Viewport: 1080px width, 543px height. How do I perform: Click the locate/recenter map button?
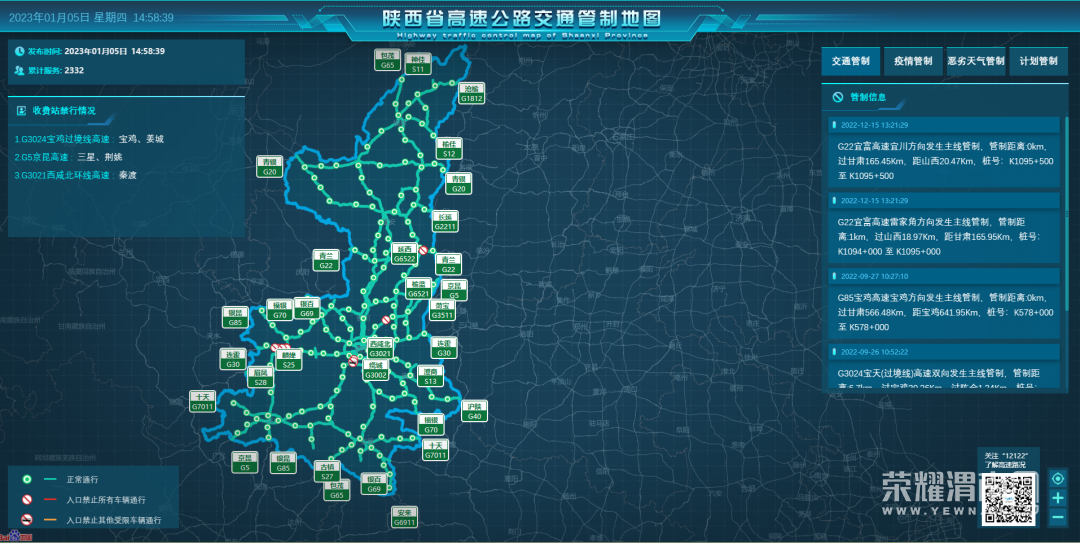tap(1058, 479)
